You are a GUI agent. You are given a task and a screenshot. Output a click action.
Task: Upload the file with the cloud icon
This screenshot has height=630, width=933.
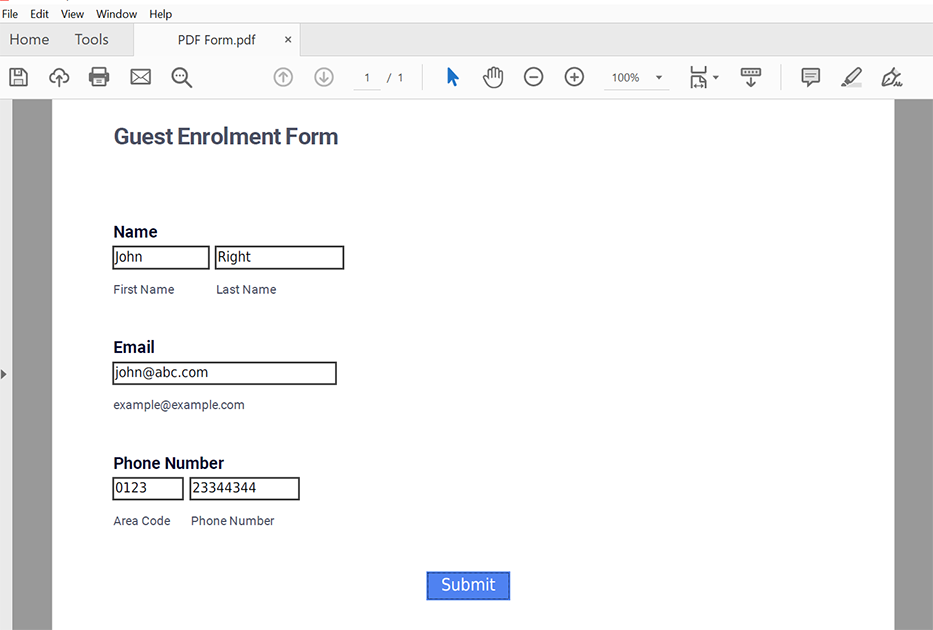click(59, 77)
